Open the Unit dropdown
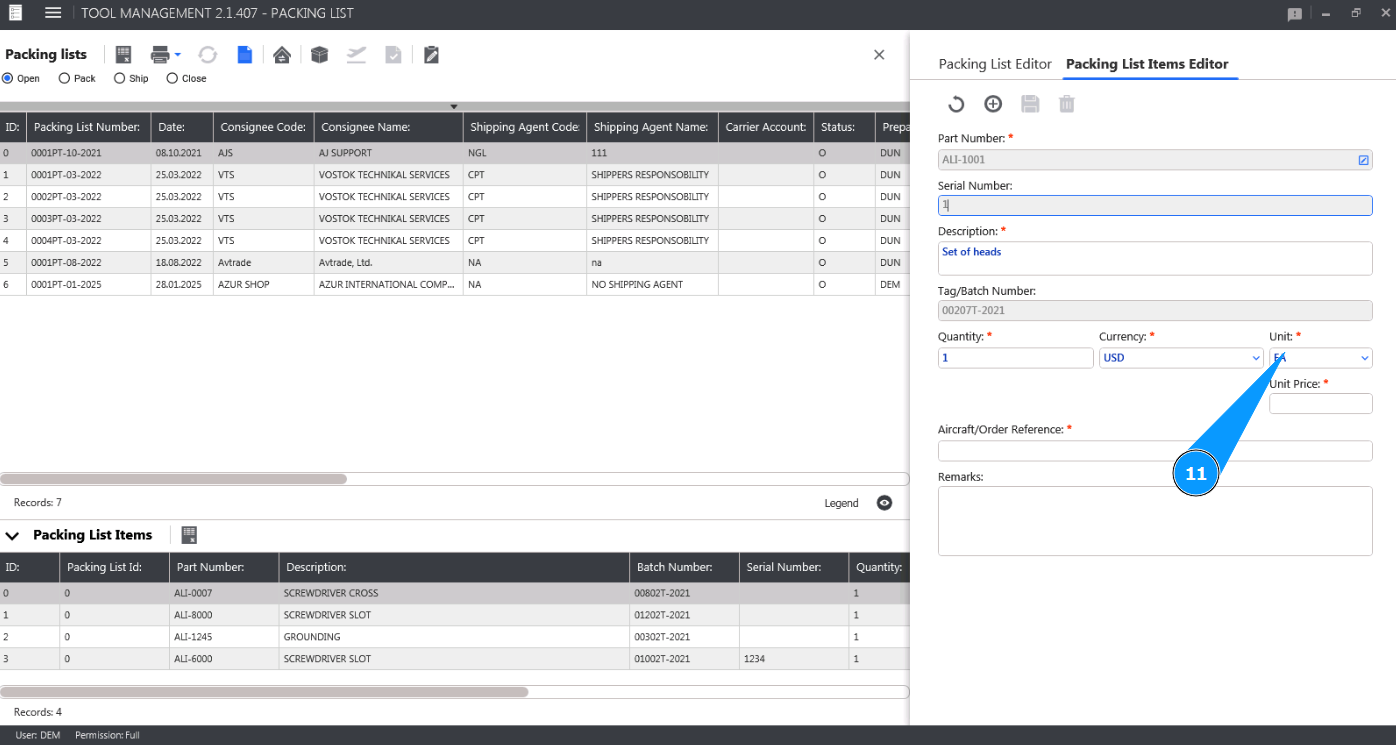Image resolution: width=1396 pixels, height=746 pixels. click(1320, 358)
